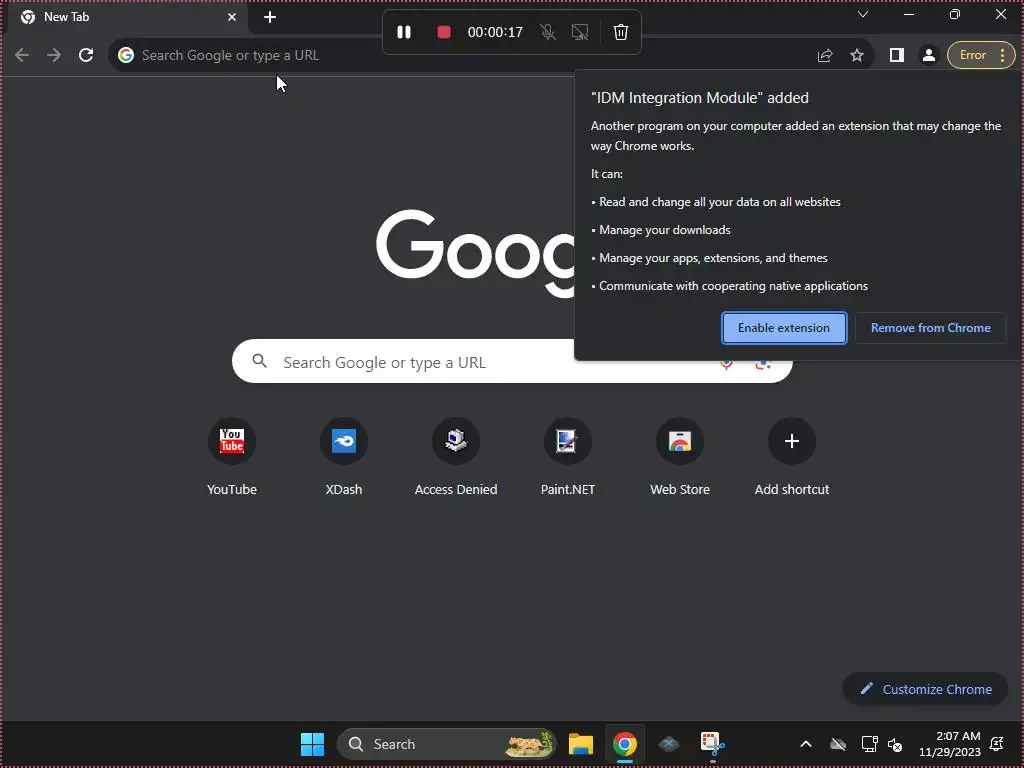Open the blue app icon beside Chrome on taskbar

point(669,744)
